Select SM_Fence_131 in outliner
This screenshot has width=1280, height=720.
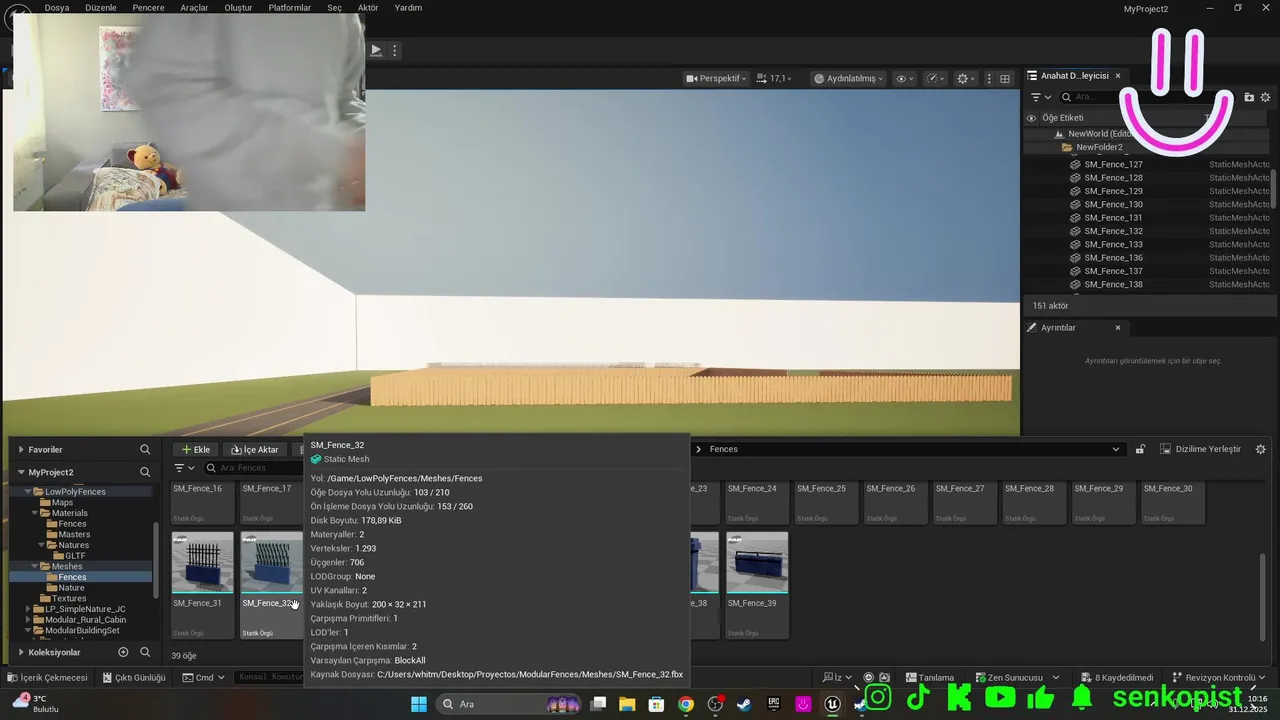coord(1113,218)
